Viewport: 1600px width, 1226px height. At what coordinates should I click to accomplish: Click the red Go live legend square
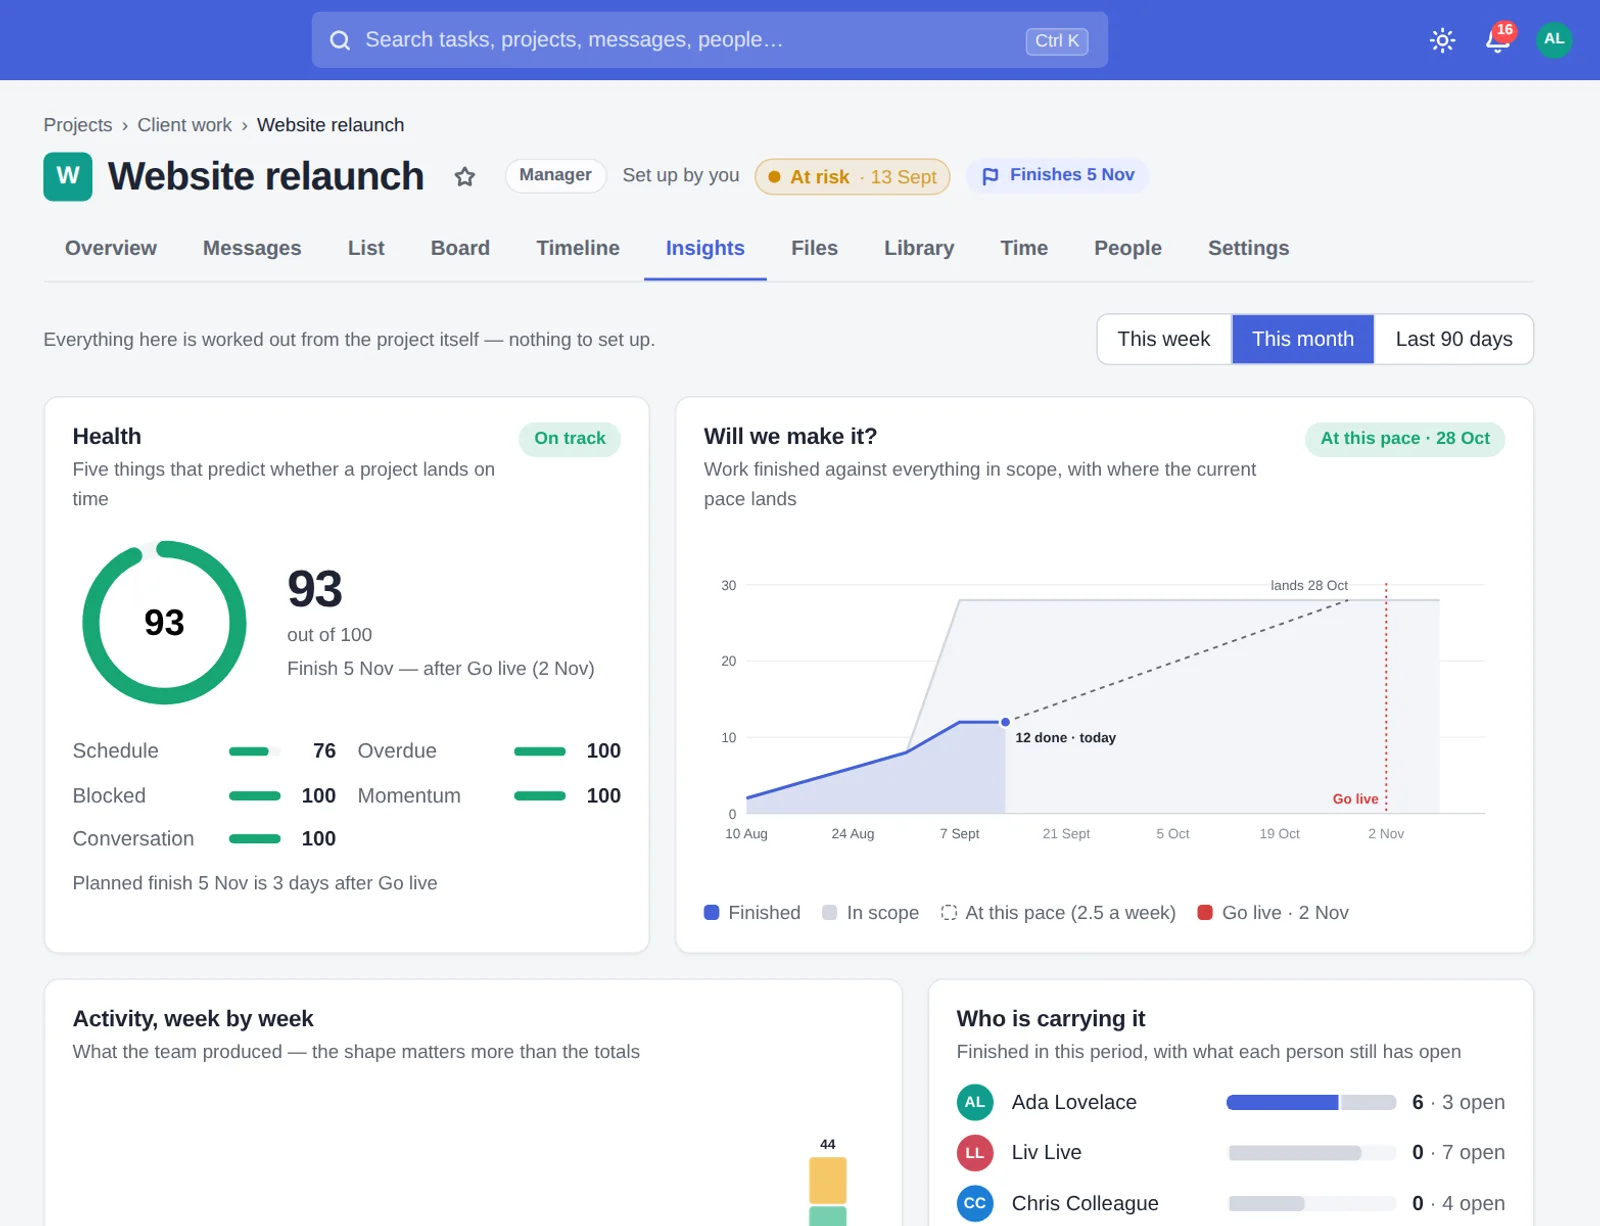click(1205, 912)
